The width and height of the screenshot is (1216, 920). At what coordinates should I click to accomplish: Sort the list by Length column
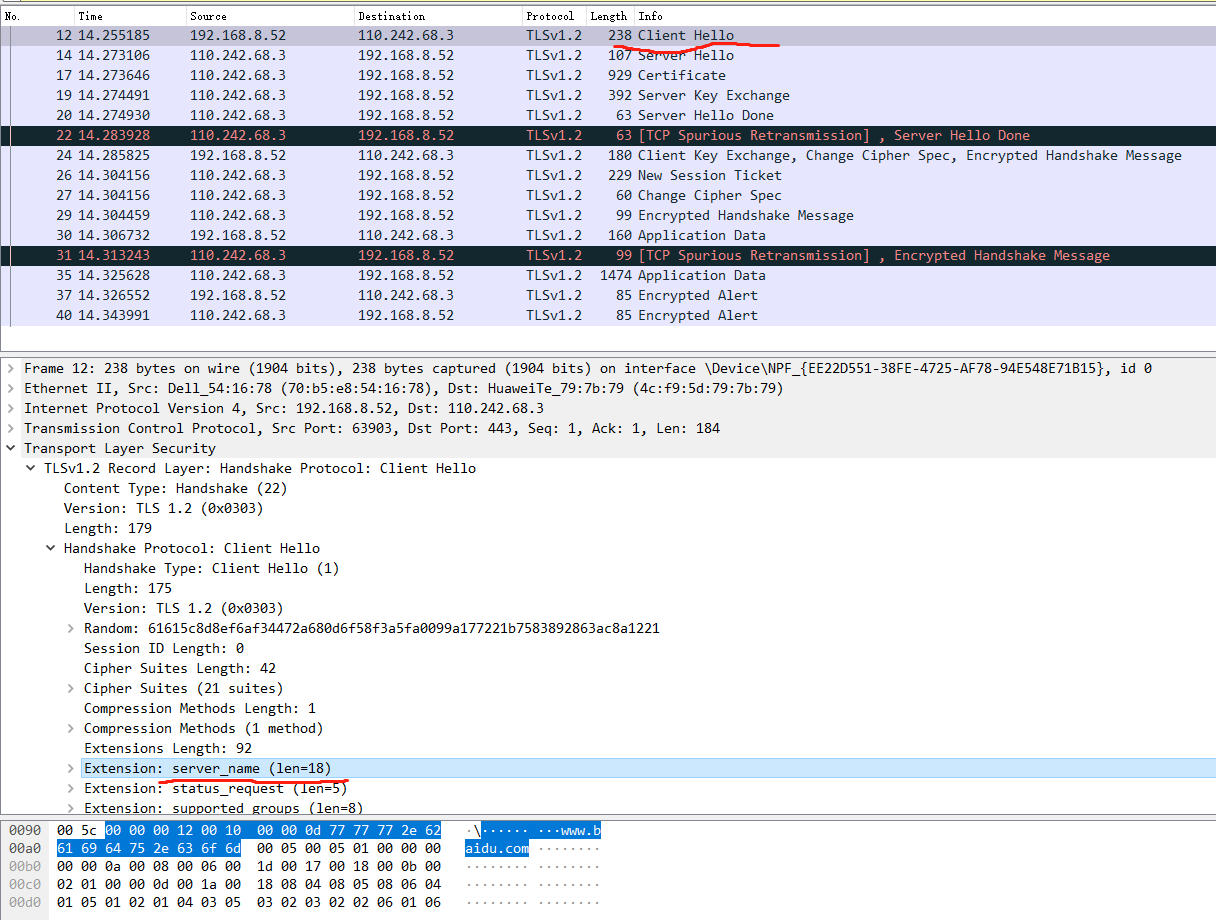pos(608,16)
